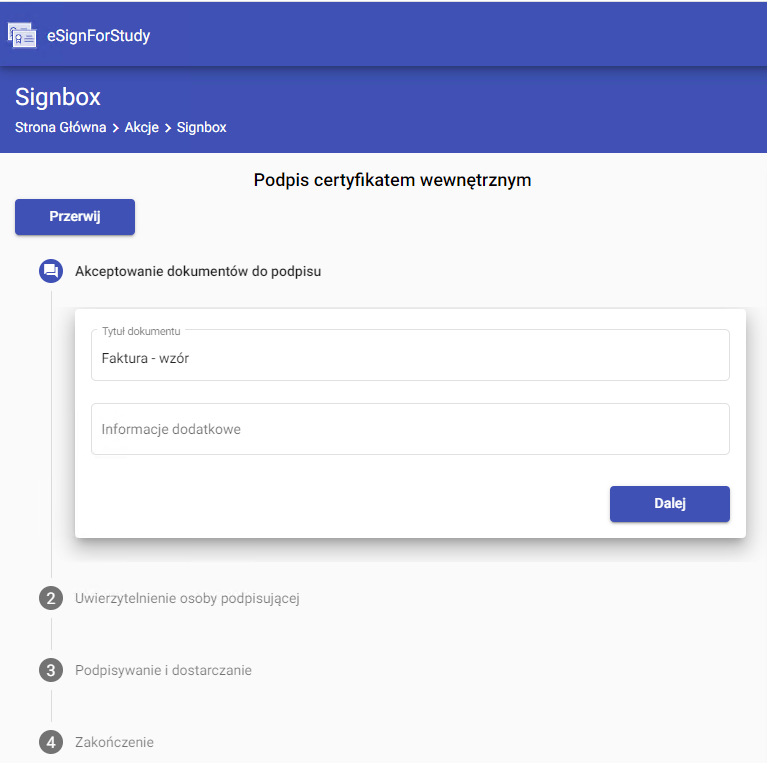Click the Podpis certyfikatem wewnętrznym heading
This screenshot has height=763, width=767.
(392, 180)
